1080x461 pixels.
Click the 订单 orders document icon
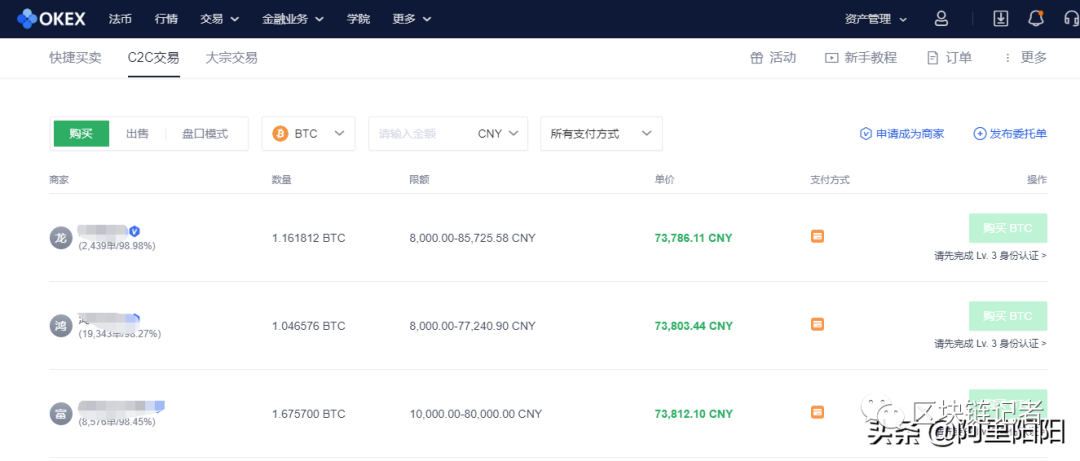pyautogui.click(x=933, y=58)
